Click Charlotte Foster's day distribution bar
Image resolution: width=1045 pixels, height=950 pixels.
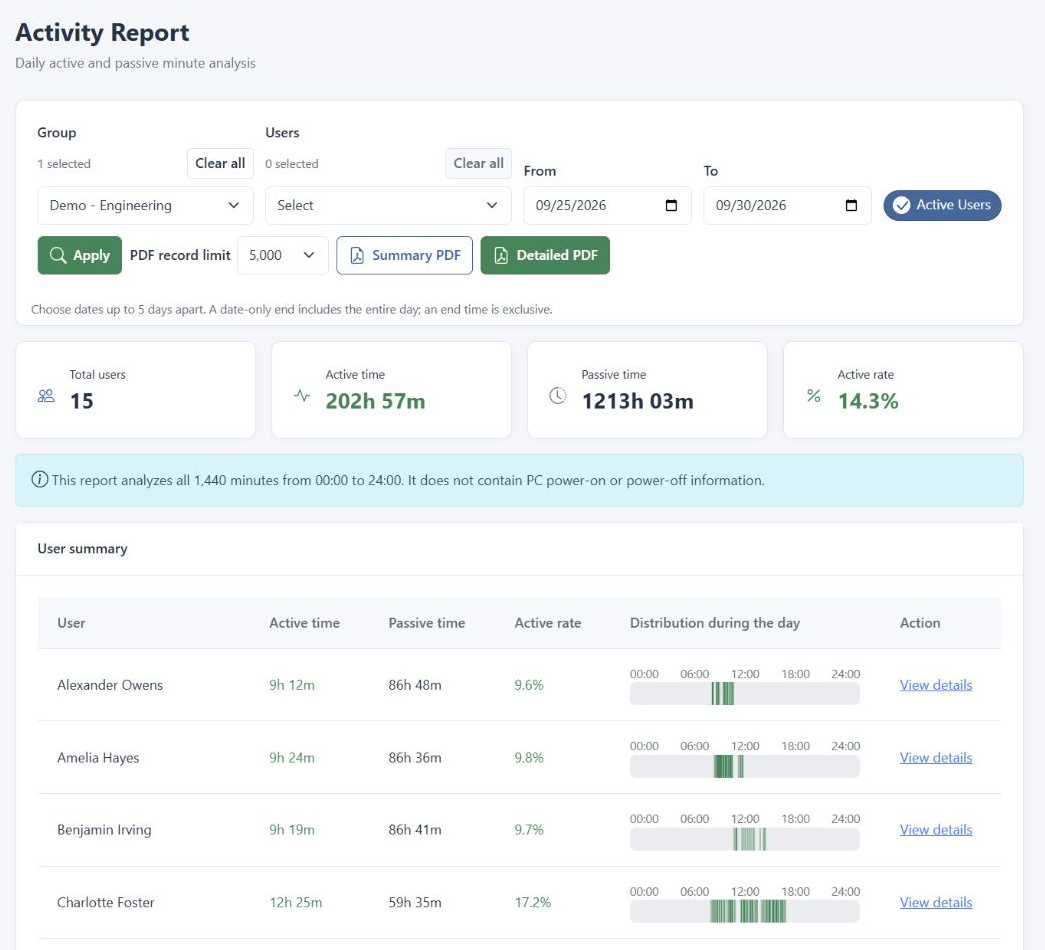744,911
